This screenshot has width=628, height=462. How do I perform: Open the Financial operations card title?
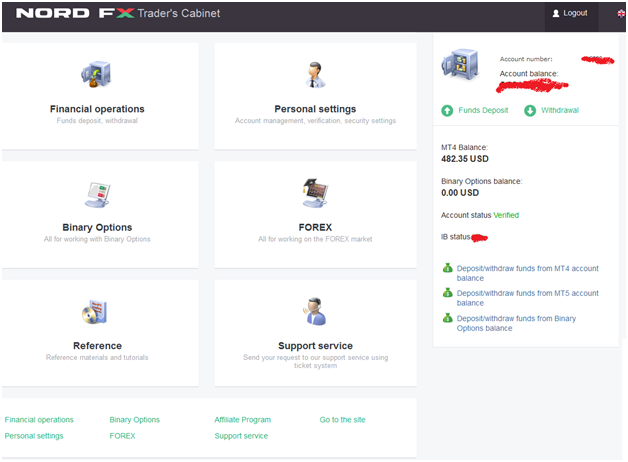click(x=97, y=109)
